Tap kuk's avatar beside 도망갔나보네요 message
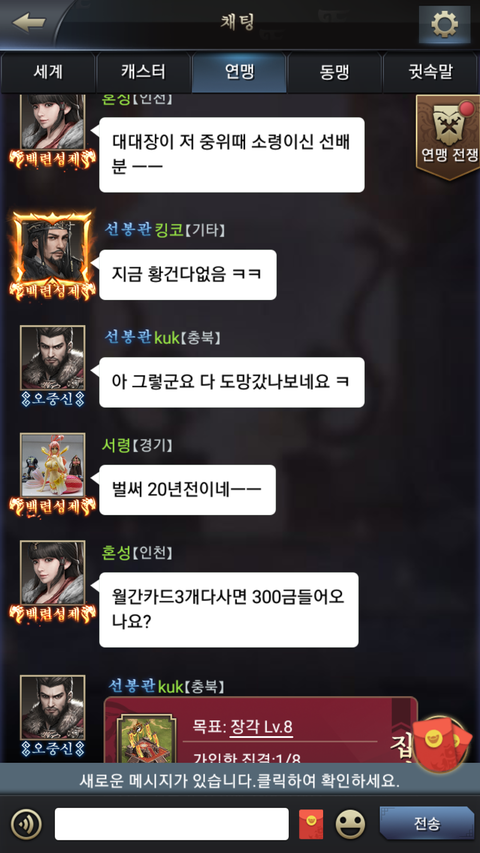This screenshot has width=480, height=853. click(53, 358)
